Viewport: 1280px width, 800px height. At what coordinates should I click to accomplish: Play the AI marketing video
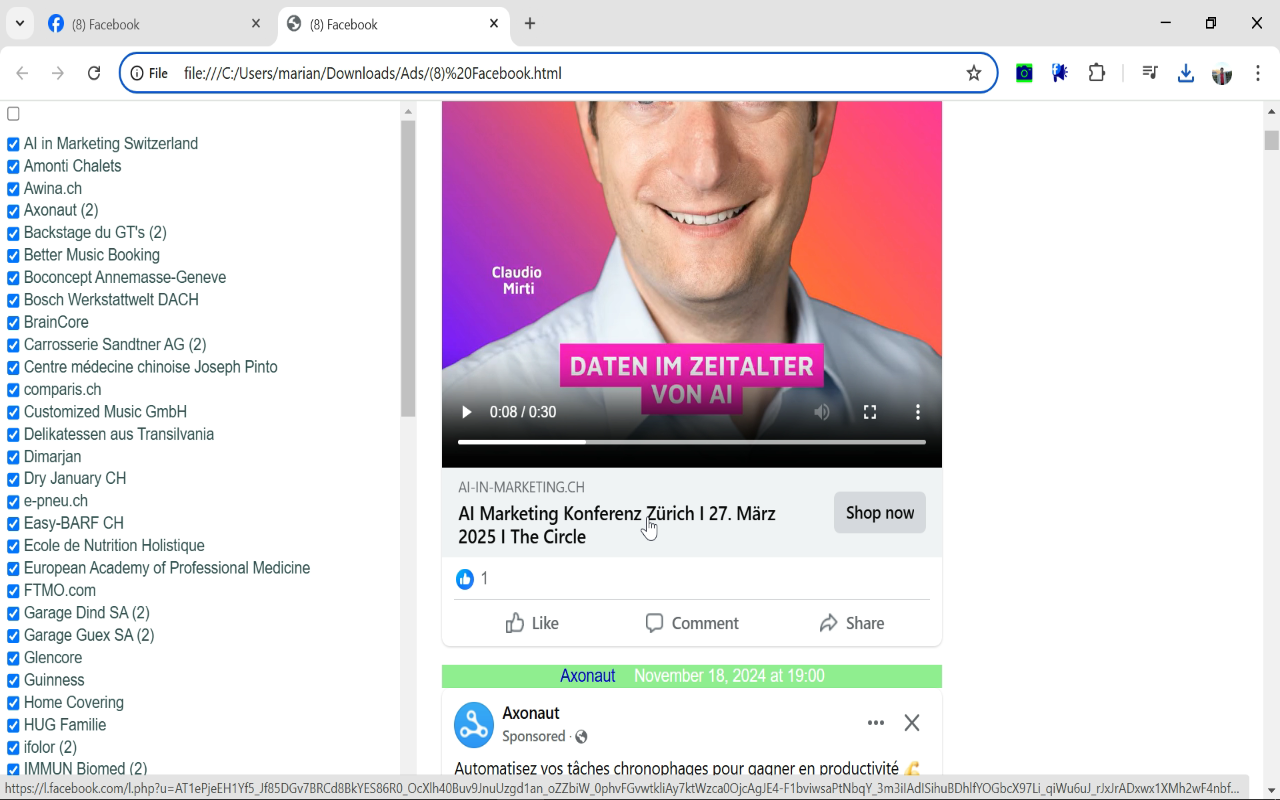pyautogui.click(x=466, y=412)
